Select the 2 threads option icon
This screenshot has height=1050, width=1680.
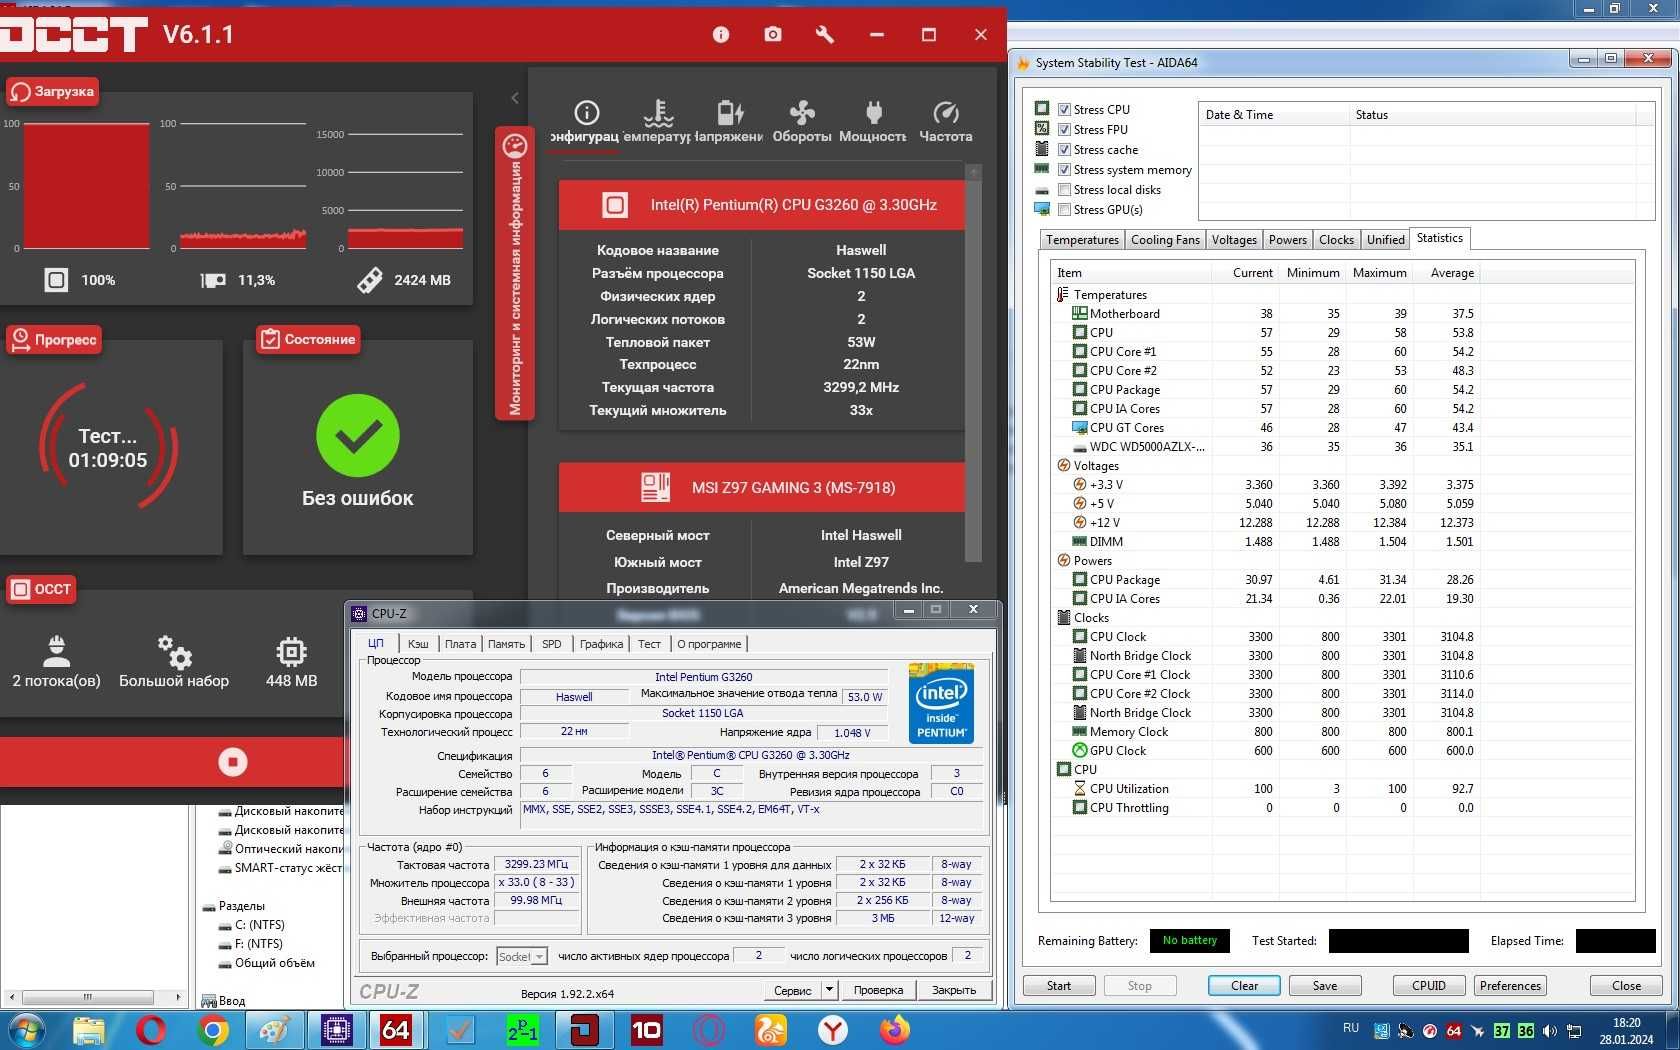pos(57,651)
